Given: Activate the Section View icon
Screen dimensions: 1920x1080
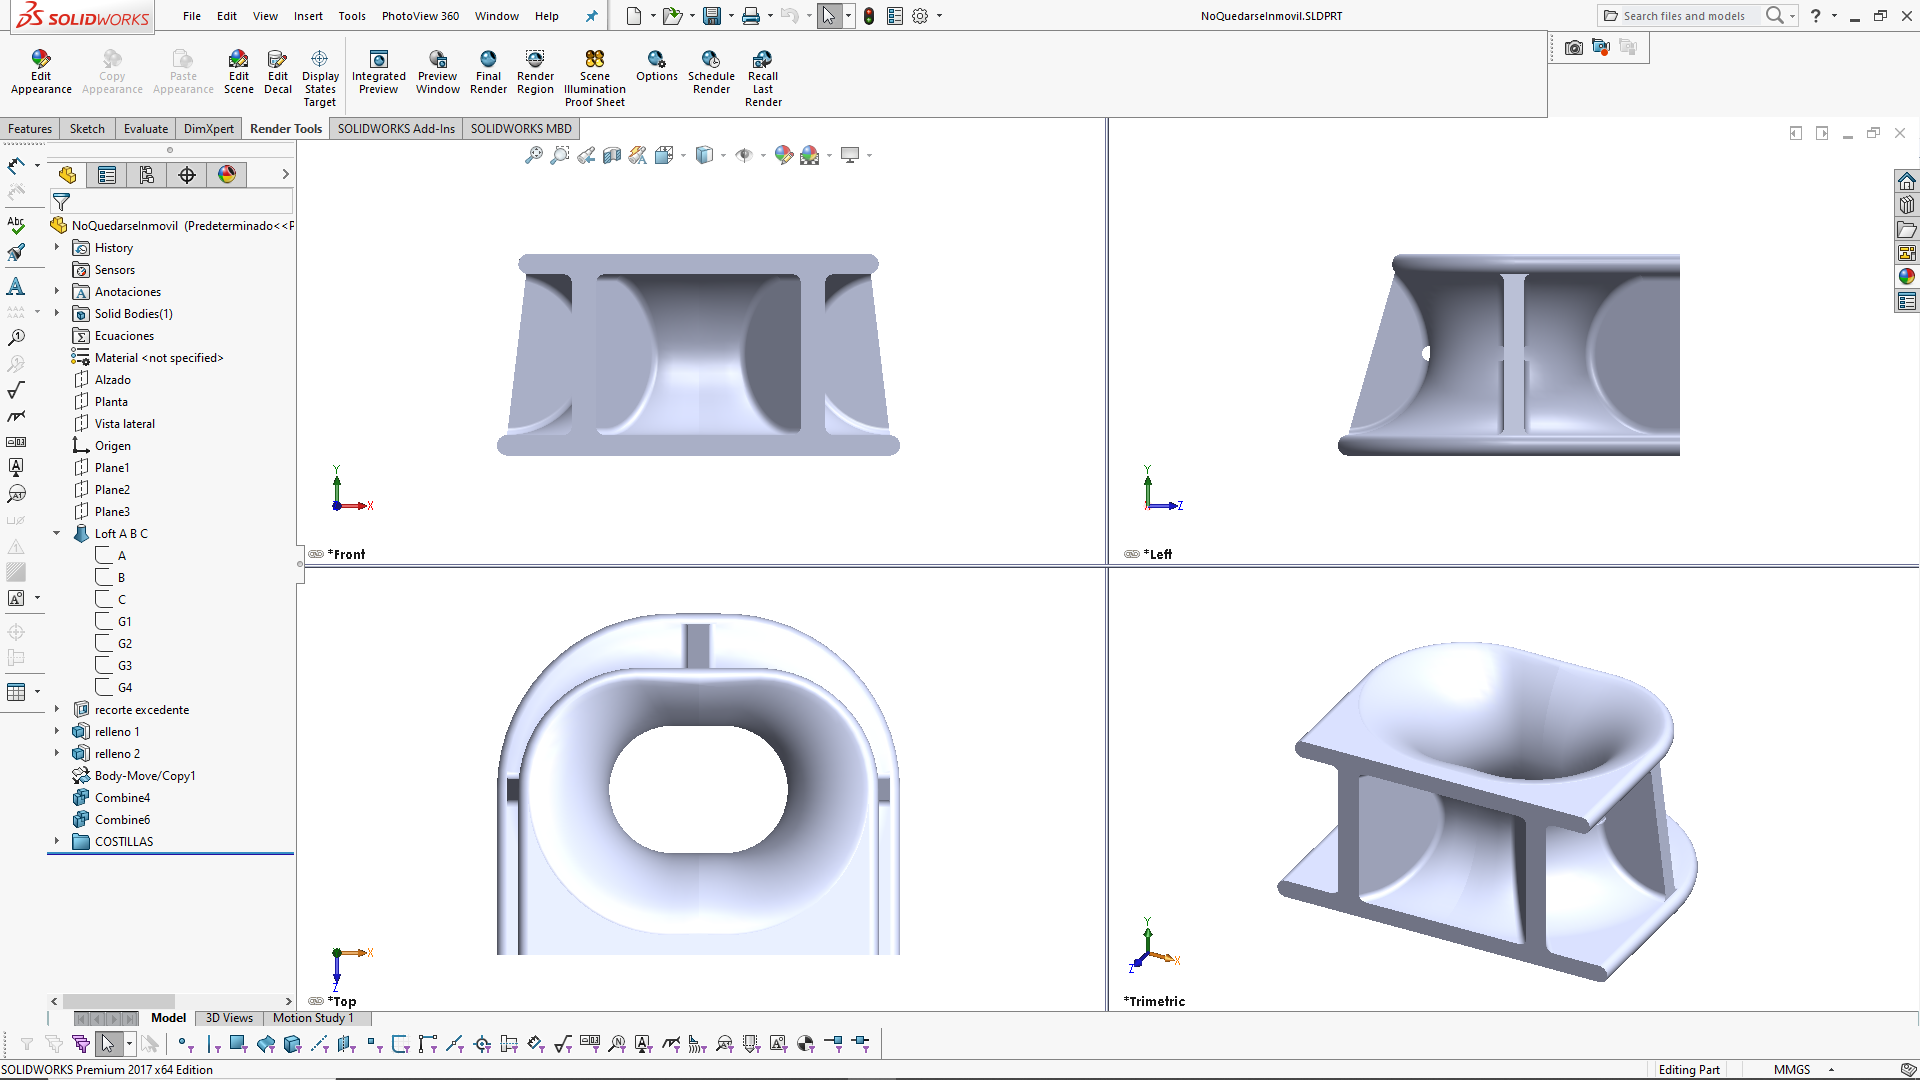Looking at the screenshot, I should tap(611, 155).
